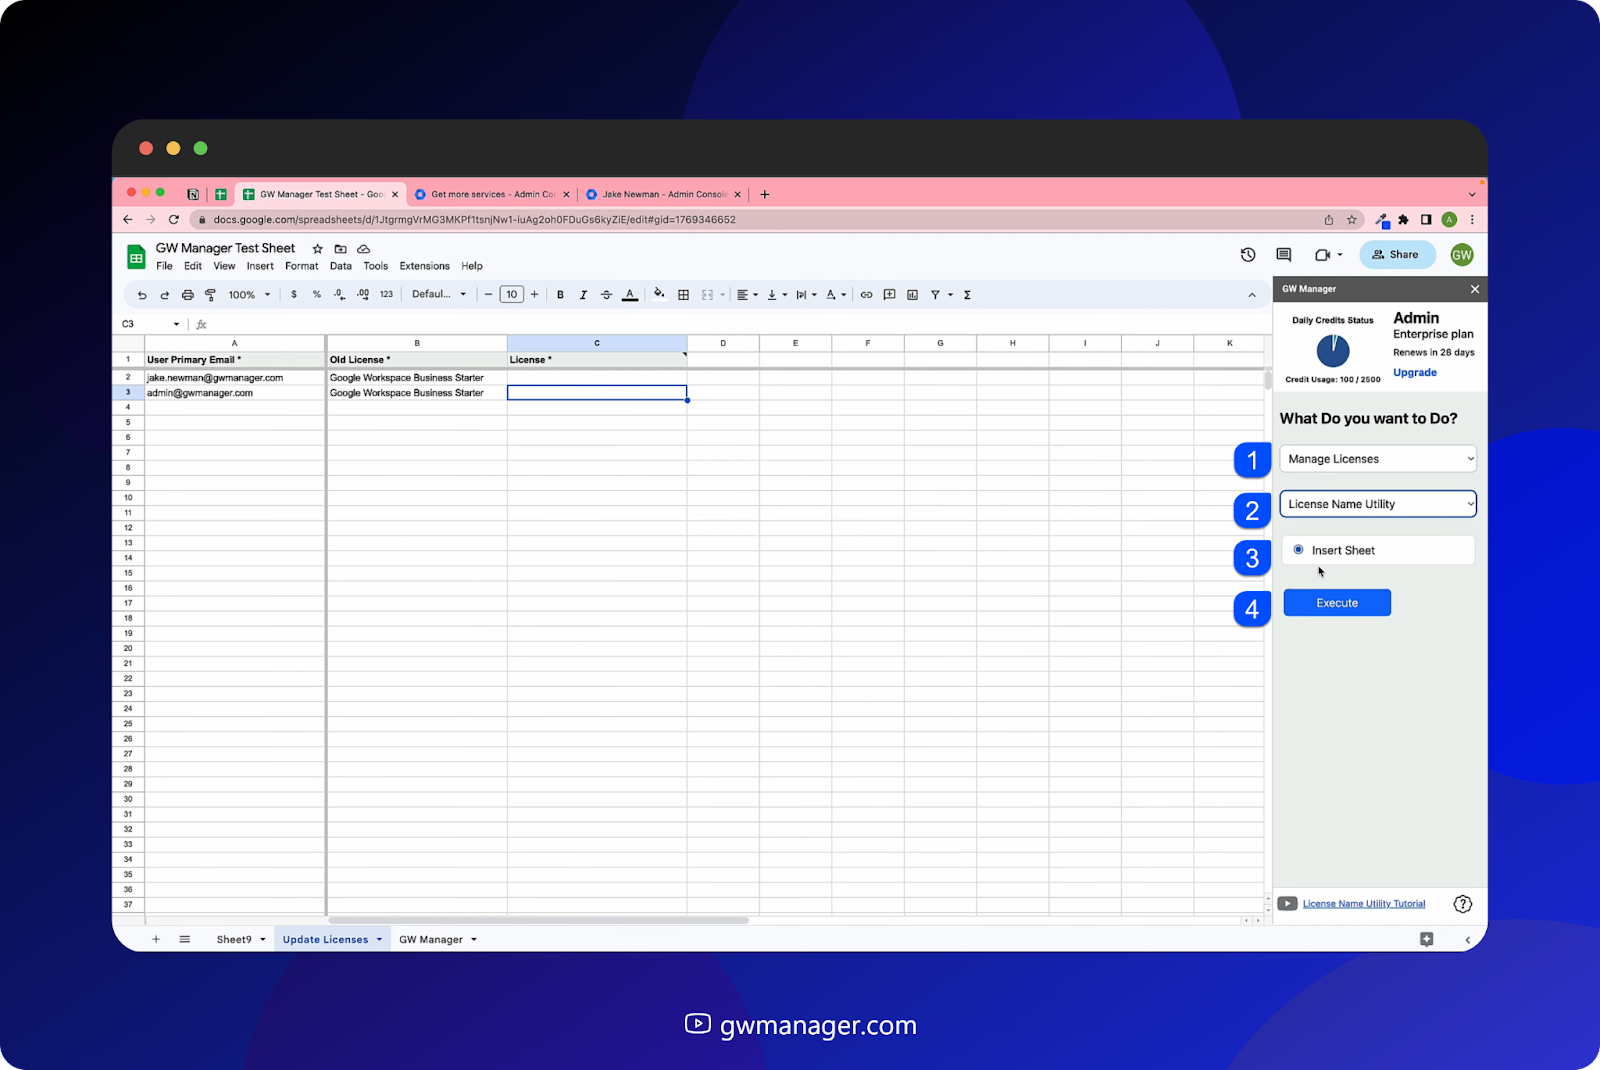Open the Format menu
The image size is (1600, 1070).
(301, 266)
